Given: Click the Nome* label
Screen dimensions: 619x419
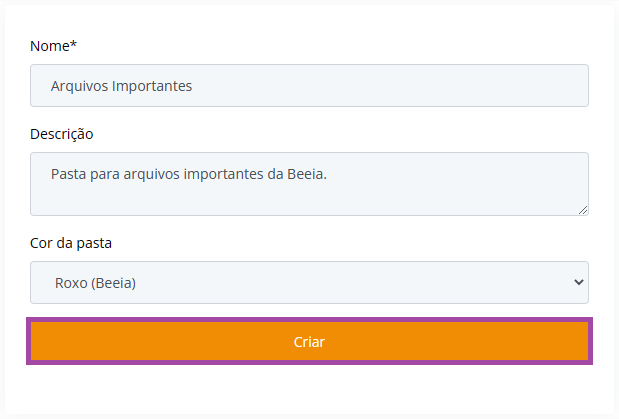Looking at the screenshot, I should (53, 46).
